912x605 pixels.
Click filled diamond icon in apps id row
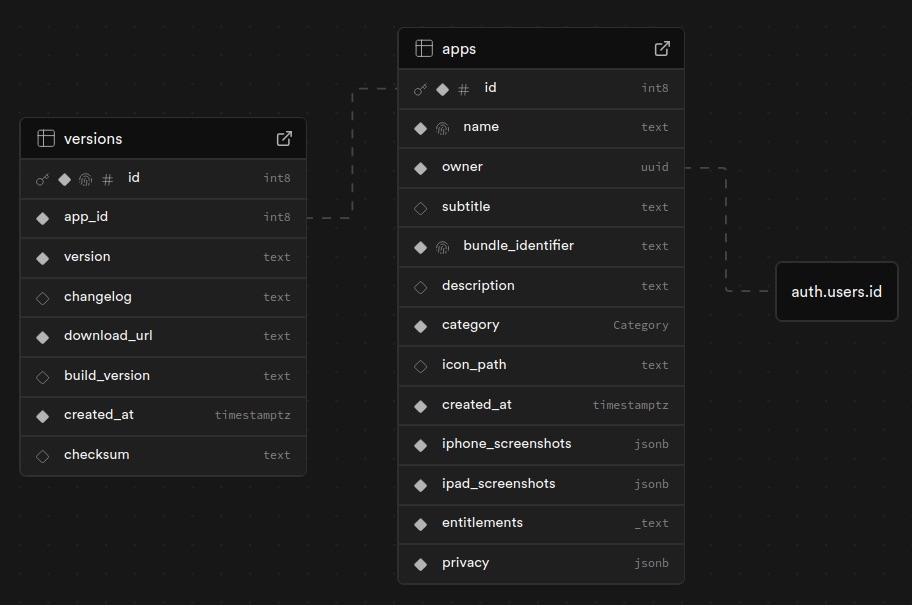coord(443,90)
